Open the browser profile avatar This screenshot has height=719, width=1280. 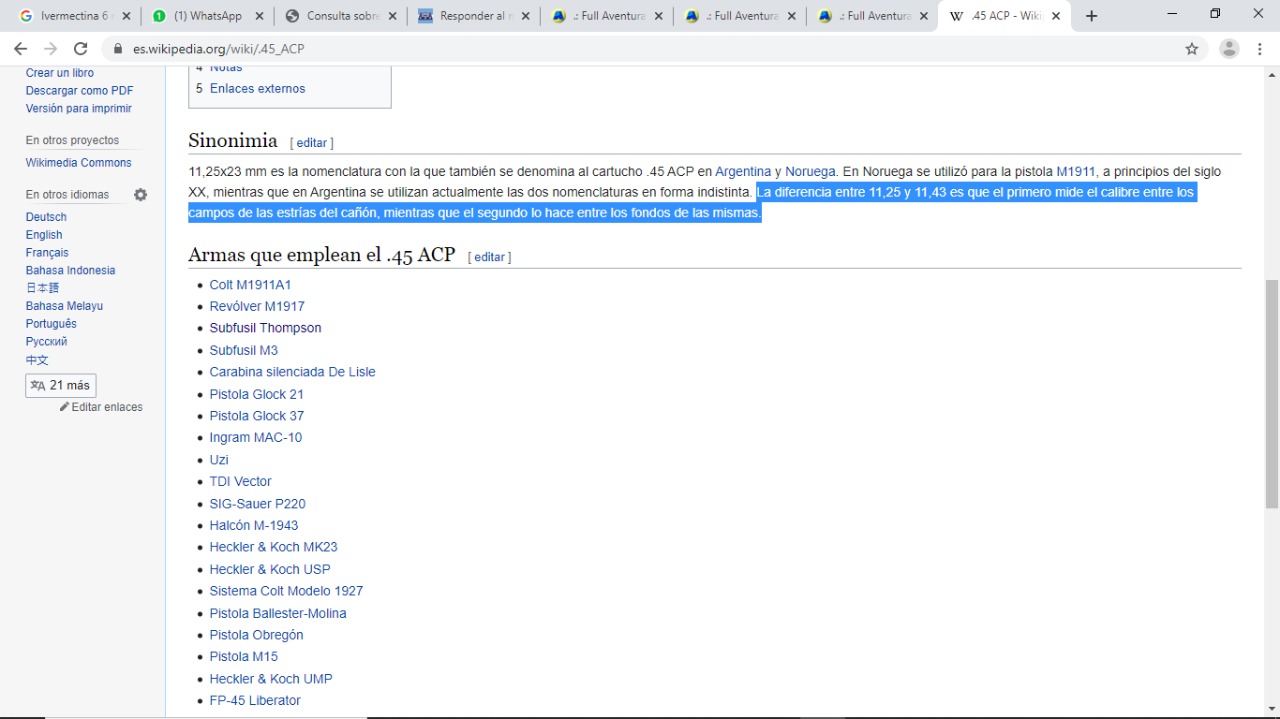[1229, 49]
